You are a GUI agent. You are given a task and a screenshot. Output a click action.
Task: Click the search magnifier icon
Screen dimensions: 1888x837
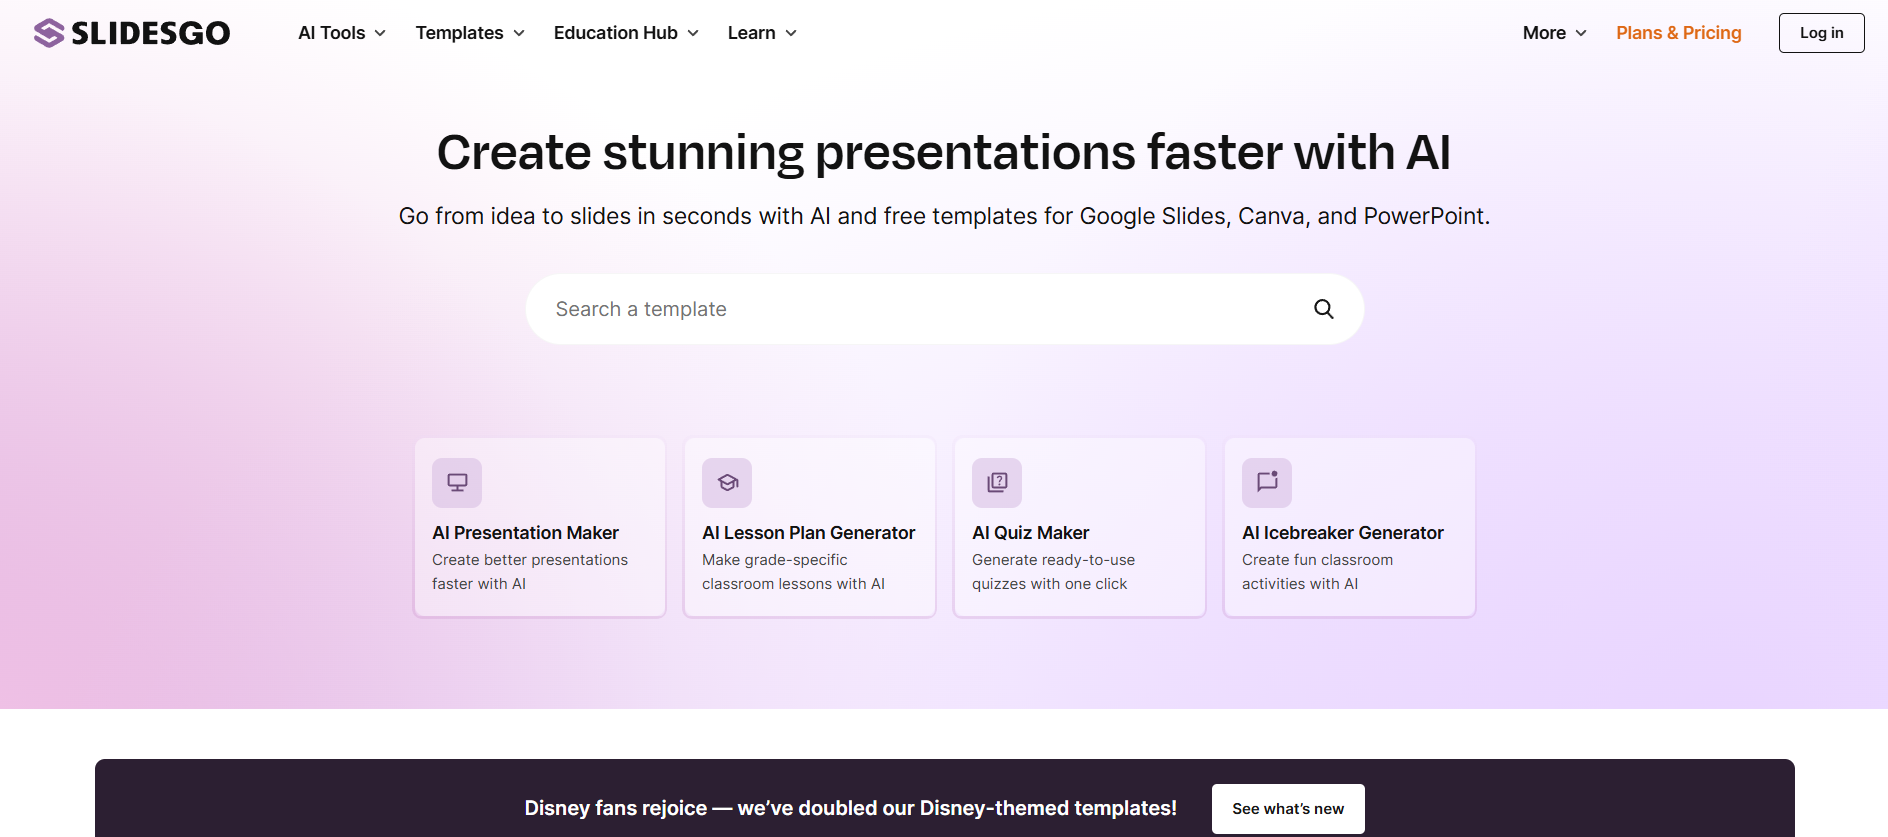coord(1323,309)
